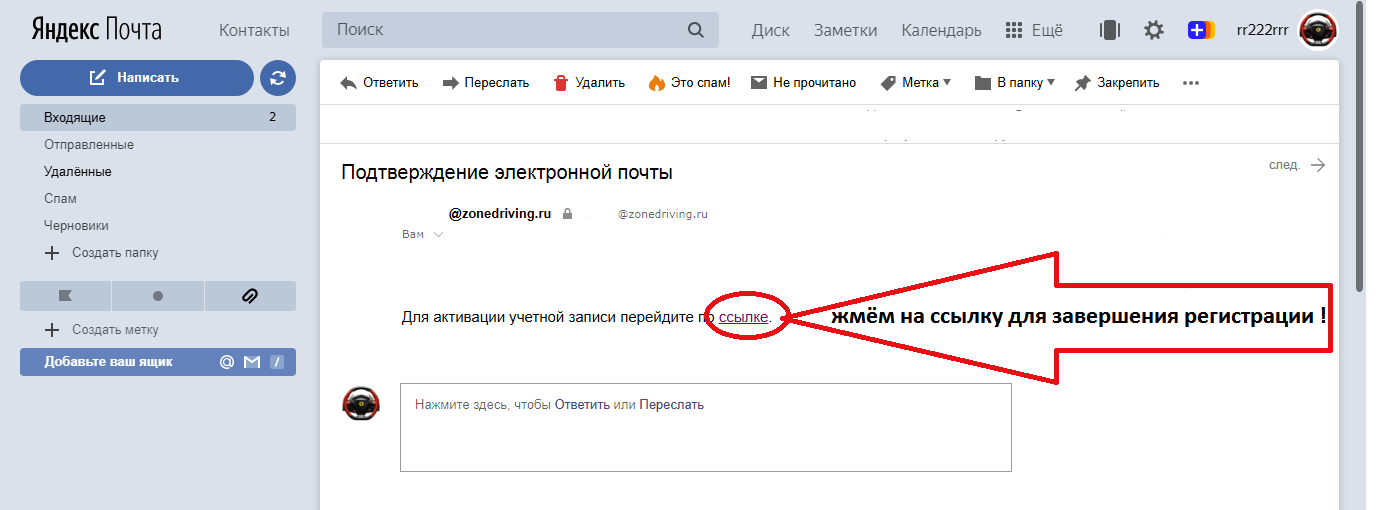
Task: Click Ответить reply toolbar button
Action: click(379, 83)
